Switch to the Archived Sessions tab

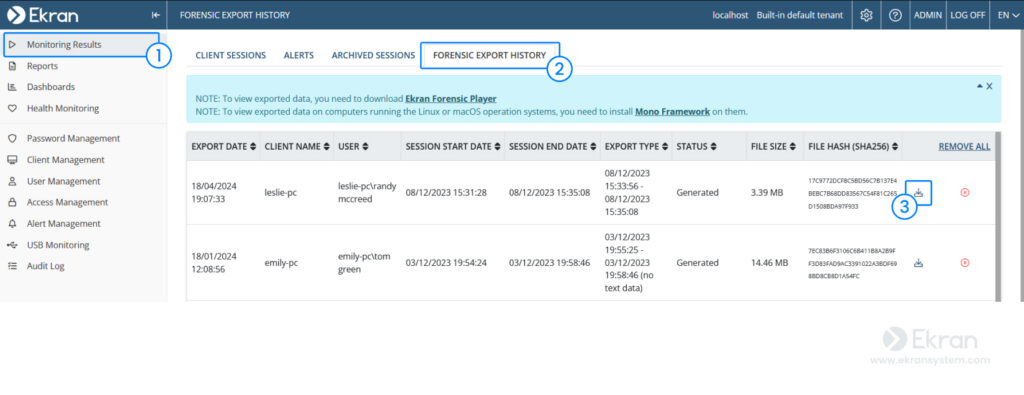coord(373,55)
